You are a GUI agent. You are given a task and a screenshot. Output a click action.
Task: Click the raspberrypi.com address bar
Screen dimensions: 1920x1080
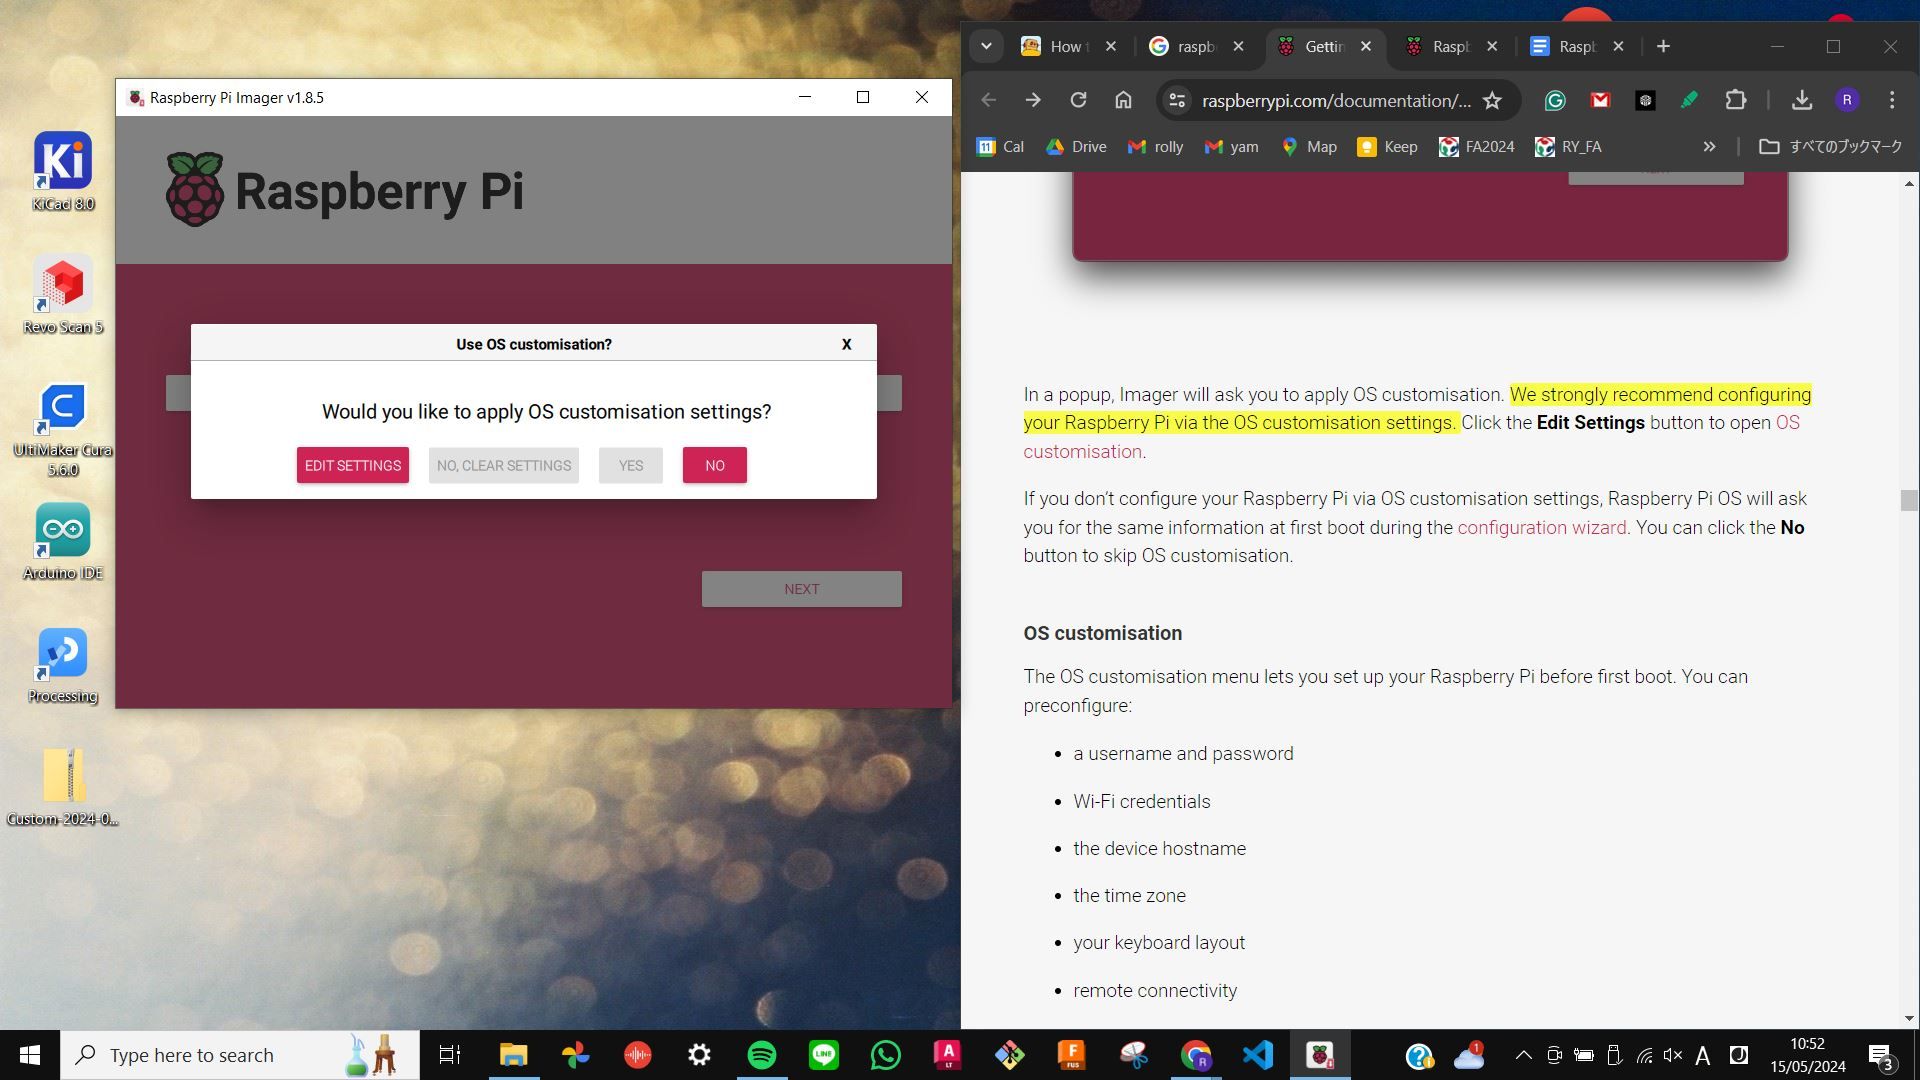pos(1336,100)
